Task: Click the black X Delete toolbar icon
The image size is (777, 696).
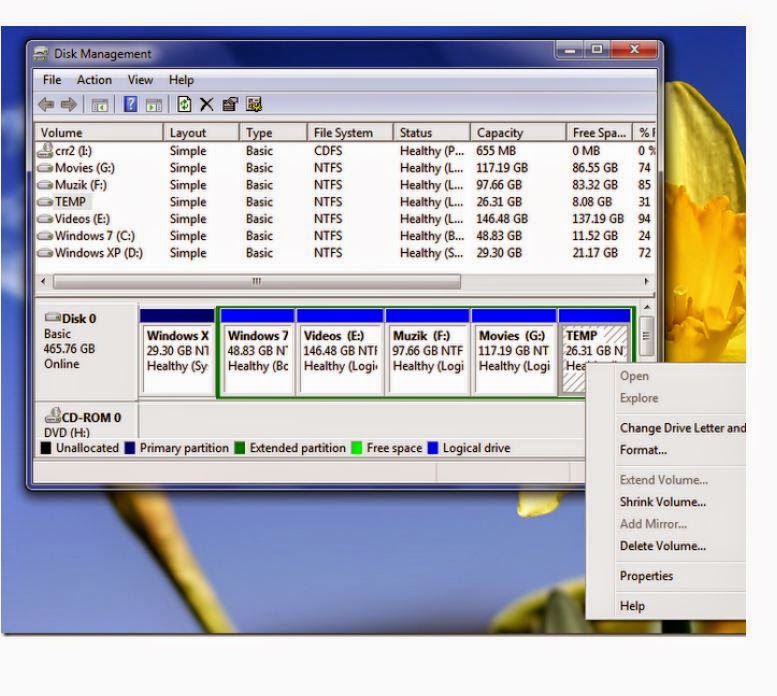Action: 207,105
